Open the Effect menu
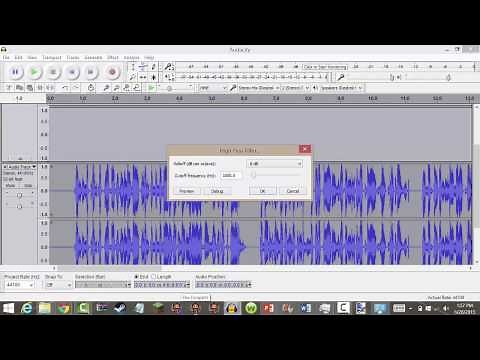480x360 pixels. pyautogui.click(x=113, y=57)
